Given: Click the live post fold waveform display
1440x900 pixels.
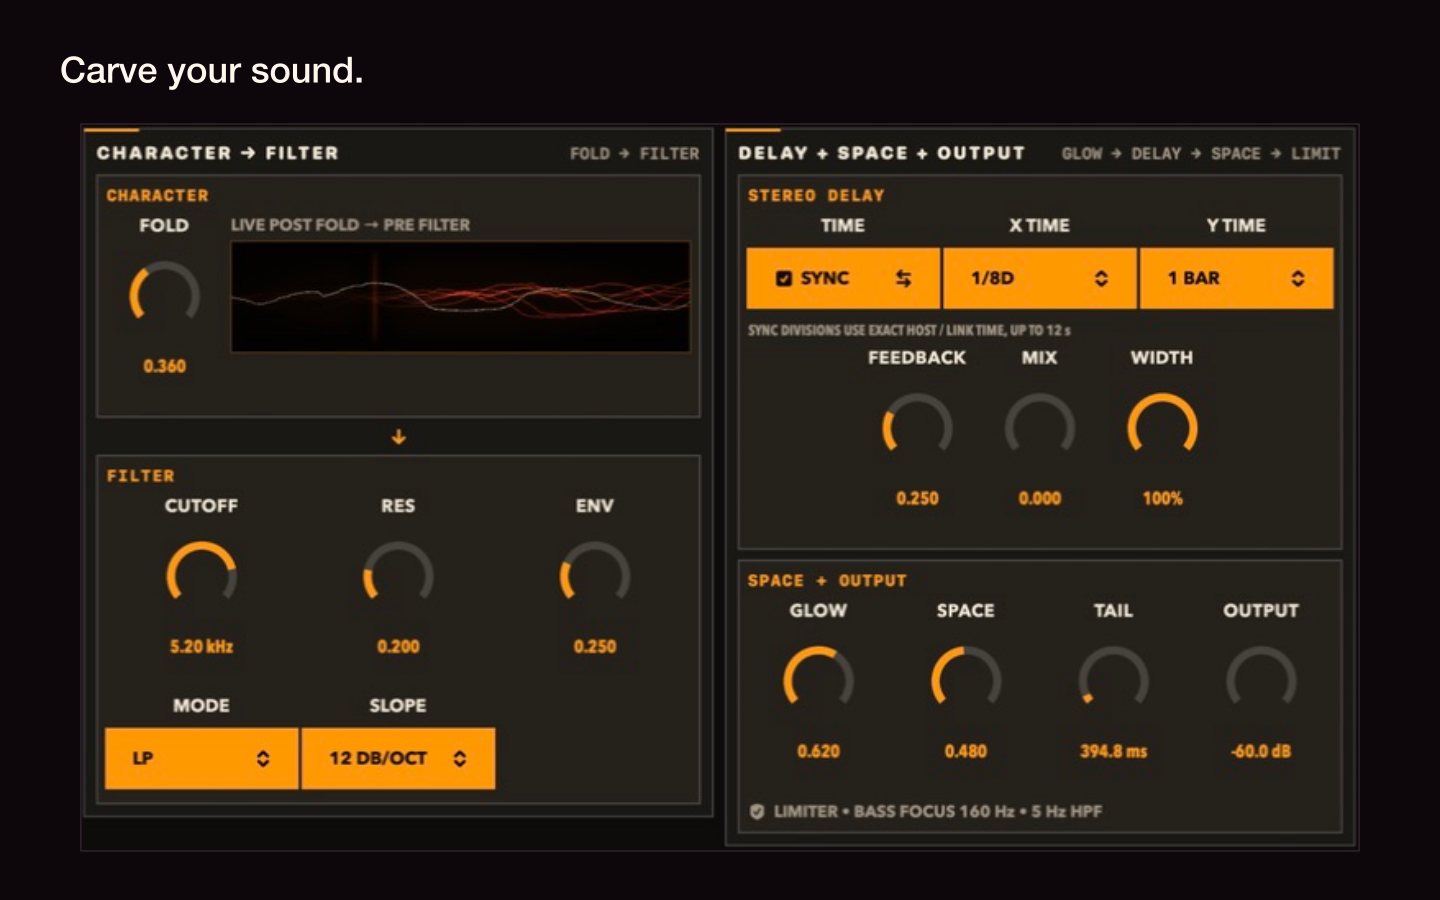Looking at the screenshot, I should click(x=461, y=296).
